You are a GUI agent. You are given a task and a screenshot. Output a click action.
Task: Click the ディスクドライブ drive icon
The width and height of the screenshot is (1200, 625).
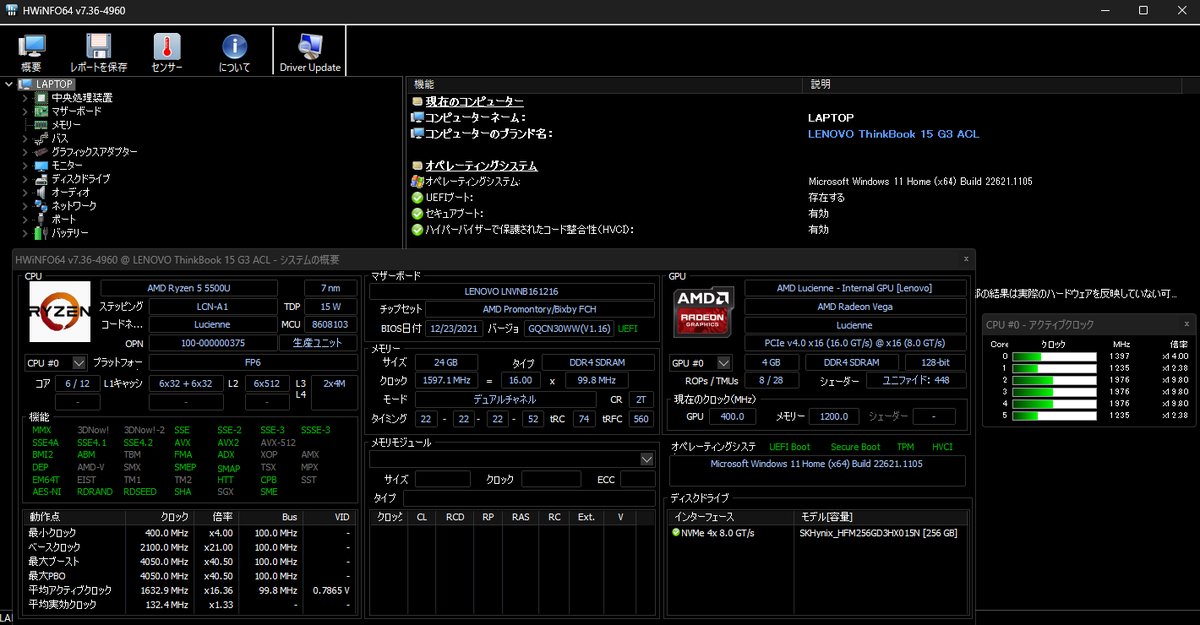(42, 179)
